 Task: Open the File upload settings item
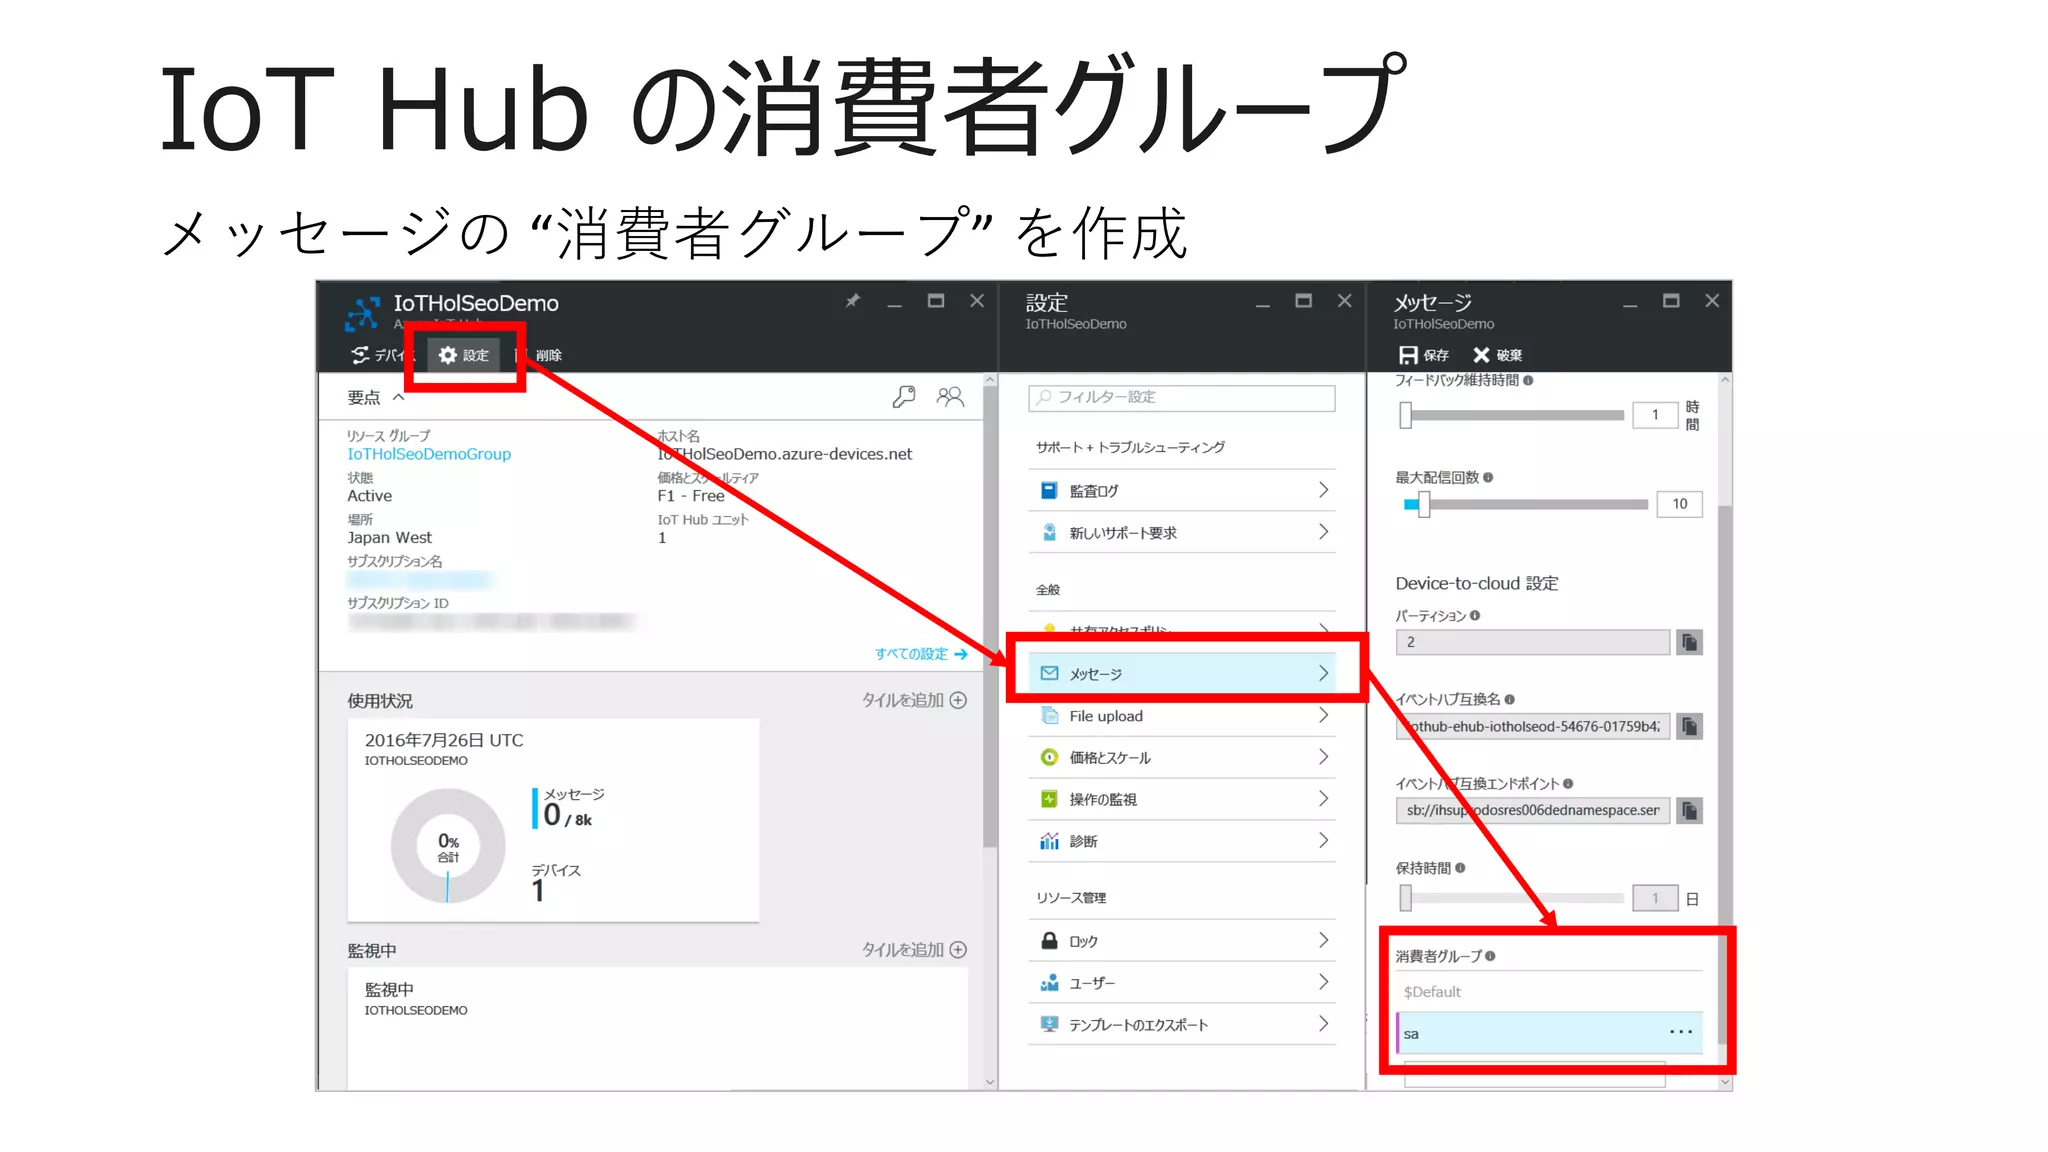click(x=1182, y=716)
